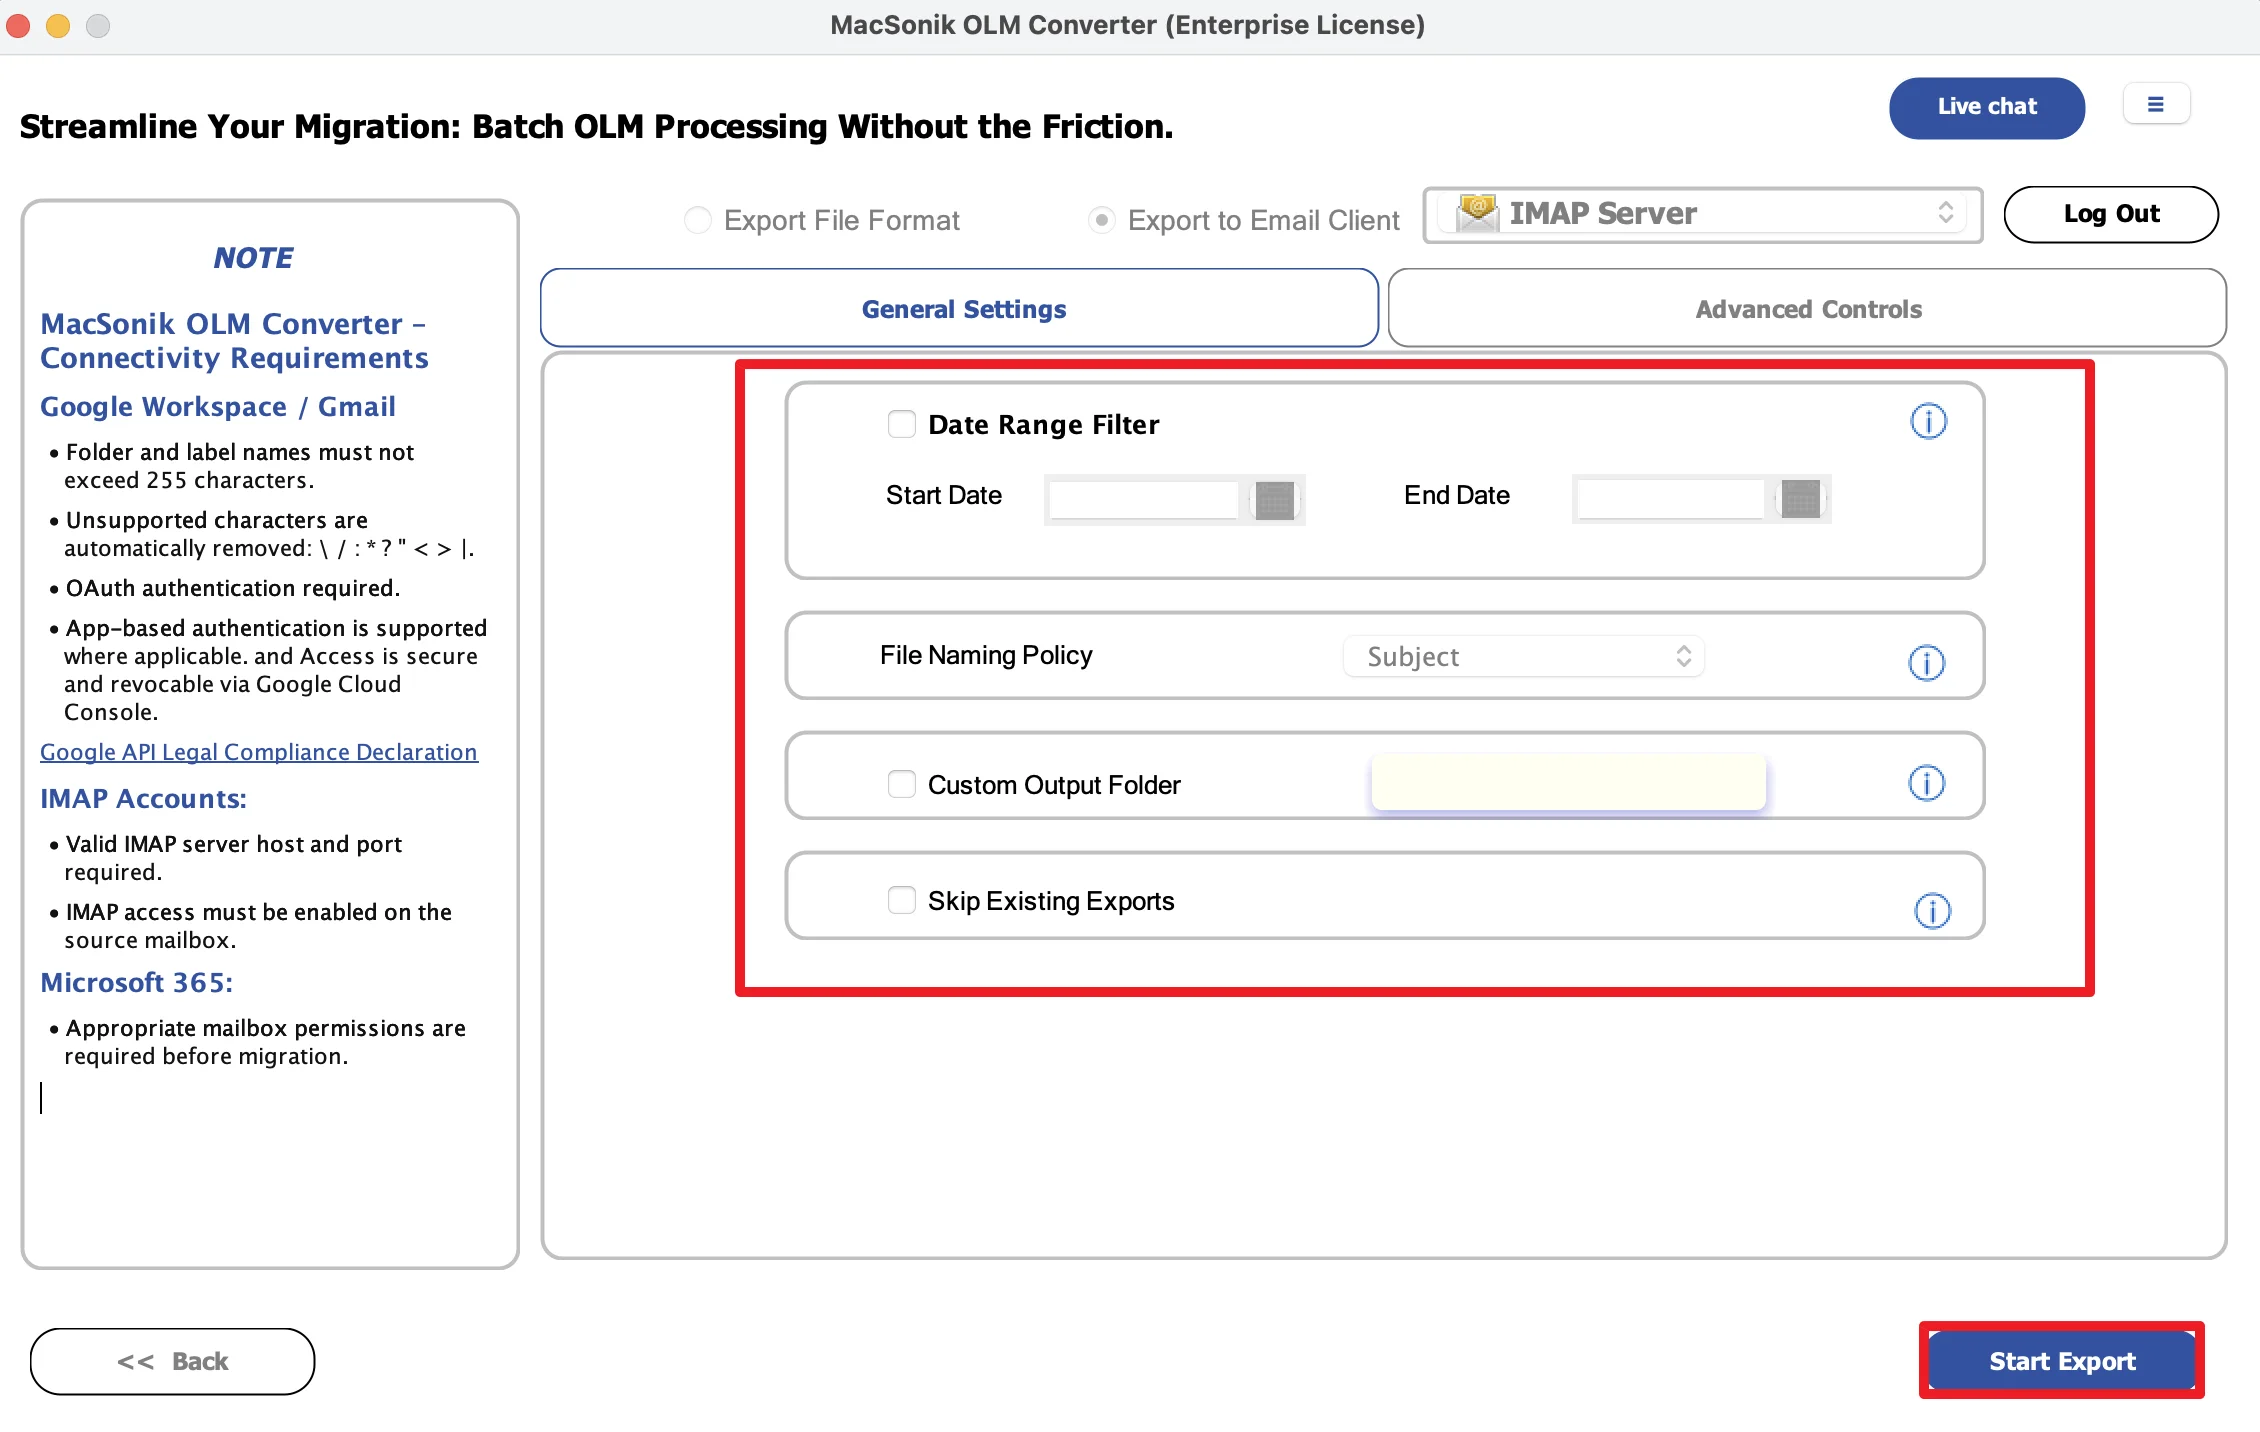Click the 'OAuth authentication required.' note
The image size is (2260, 1432).
coord(232,588)
